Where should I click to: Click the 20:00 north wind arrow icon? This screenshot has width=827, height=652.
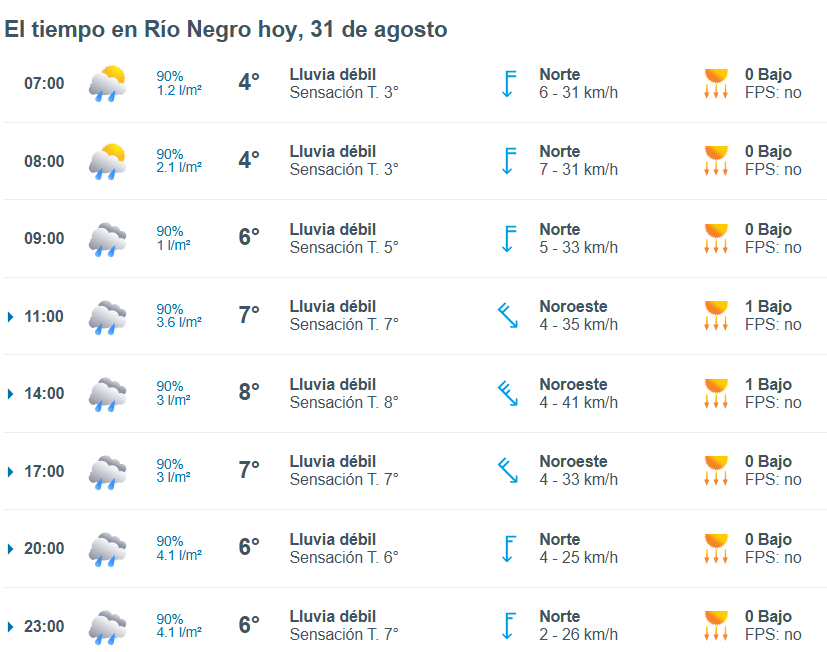click(x=508, y=549)
